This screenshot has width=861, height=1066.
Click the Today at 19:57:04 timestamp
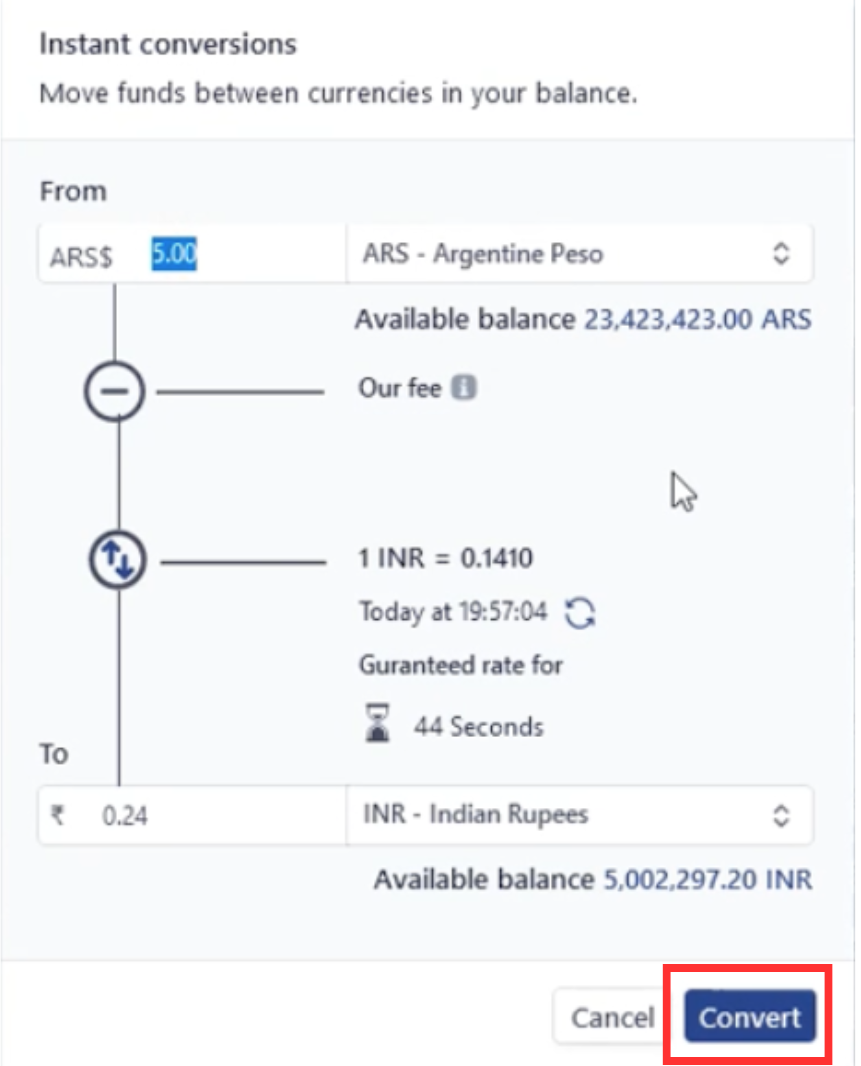[453, 612]
